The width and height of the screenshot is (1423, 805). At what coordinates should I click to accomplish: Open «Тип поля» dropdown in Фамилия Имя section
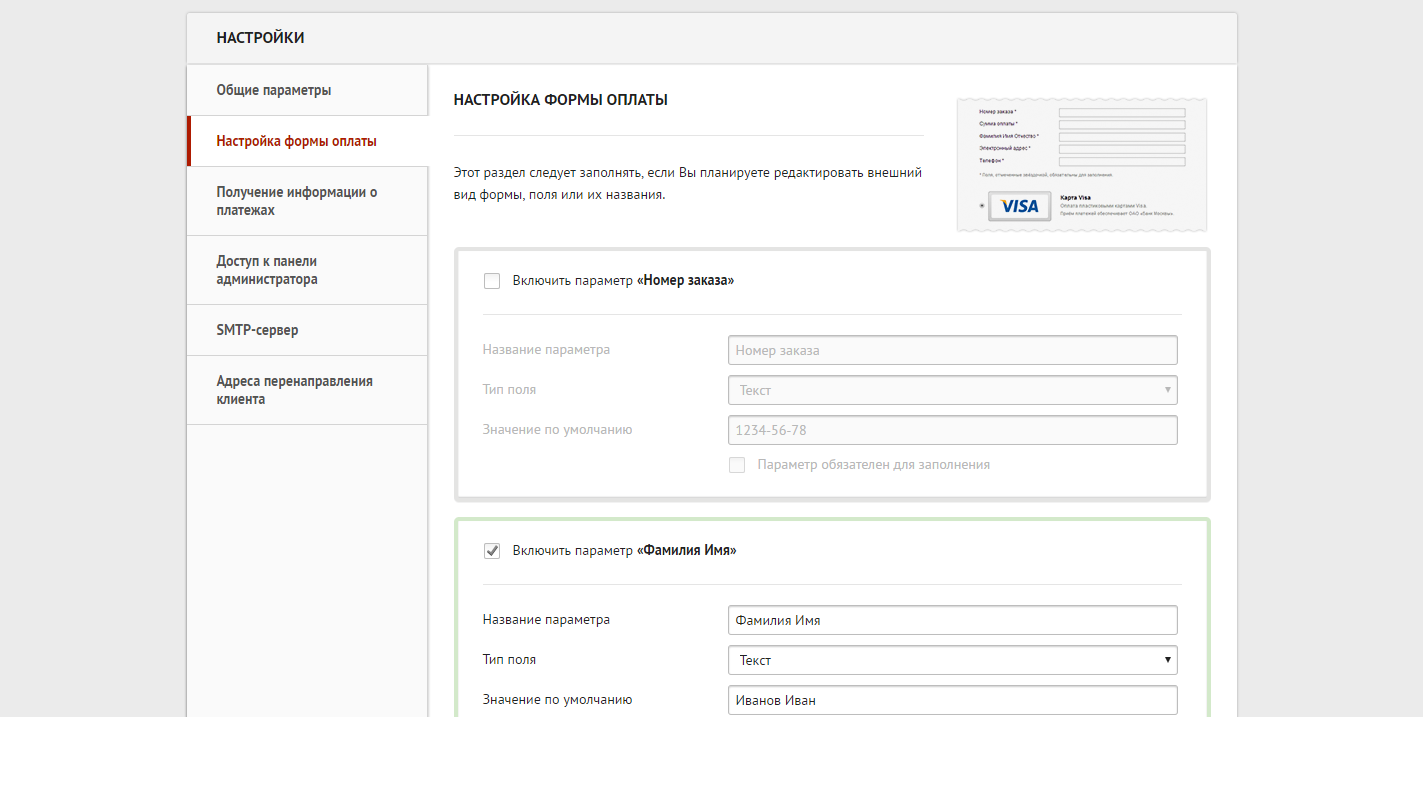952,660
